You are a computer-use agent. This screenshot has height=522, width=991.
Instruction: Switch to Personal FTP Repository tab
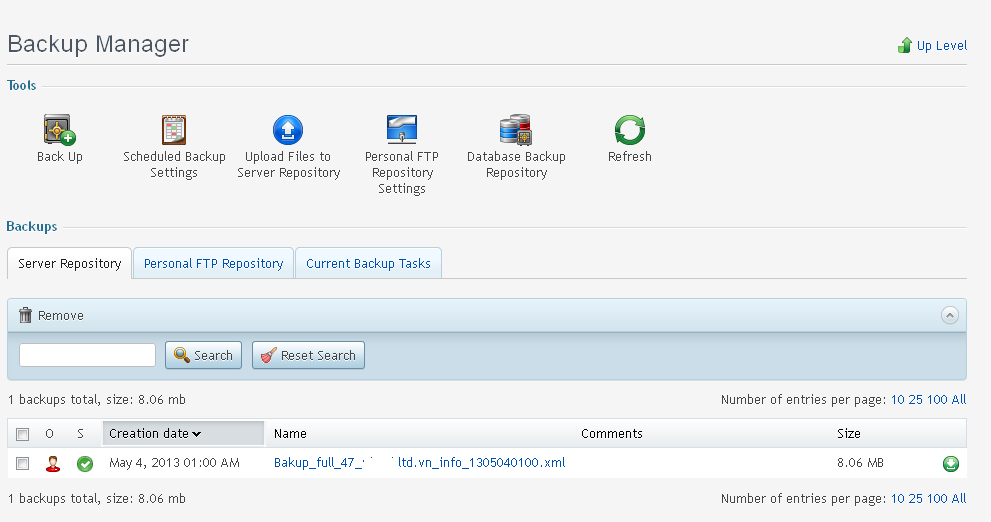[213, 264]
